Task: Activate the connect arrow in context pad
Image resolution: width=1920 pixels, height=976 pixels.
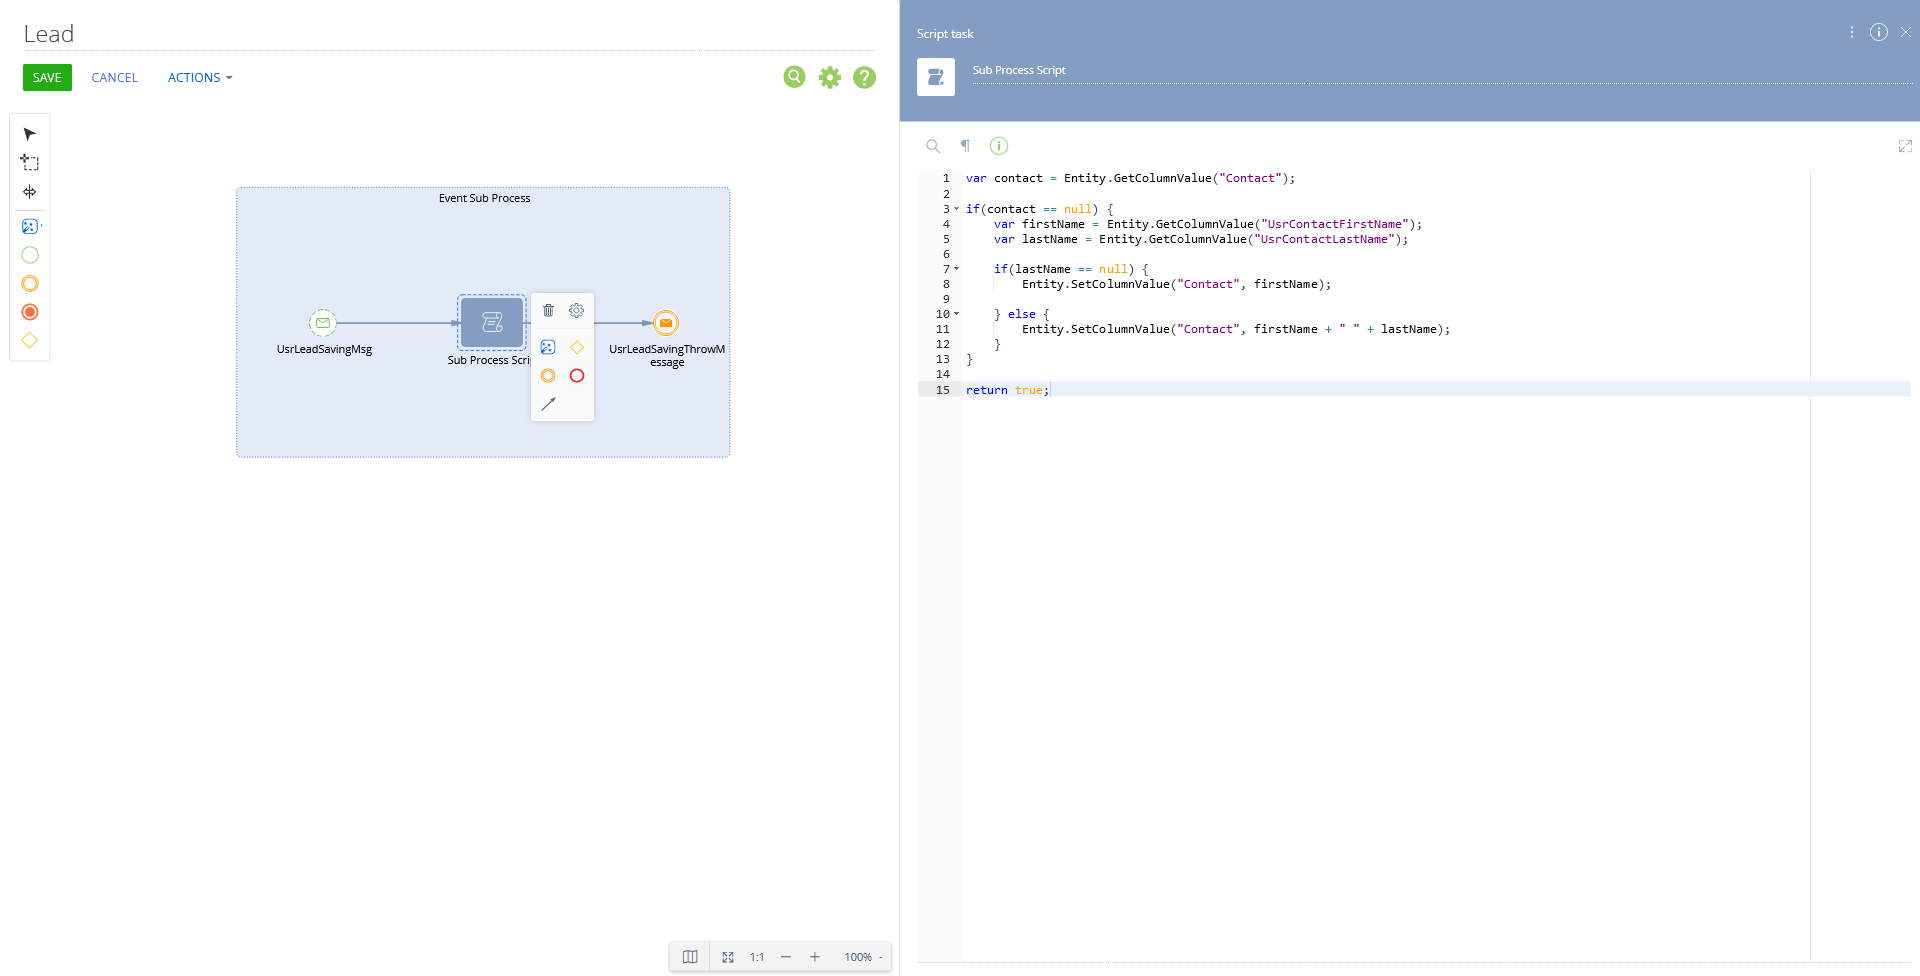Action: [548, 404]
